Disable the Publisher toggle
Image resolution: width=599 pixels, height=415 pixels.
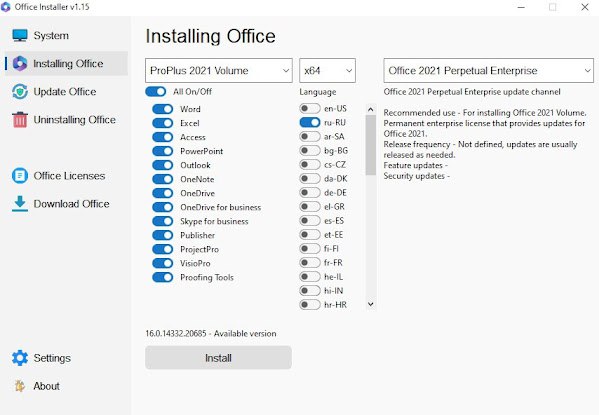tap(163, 235)
